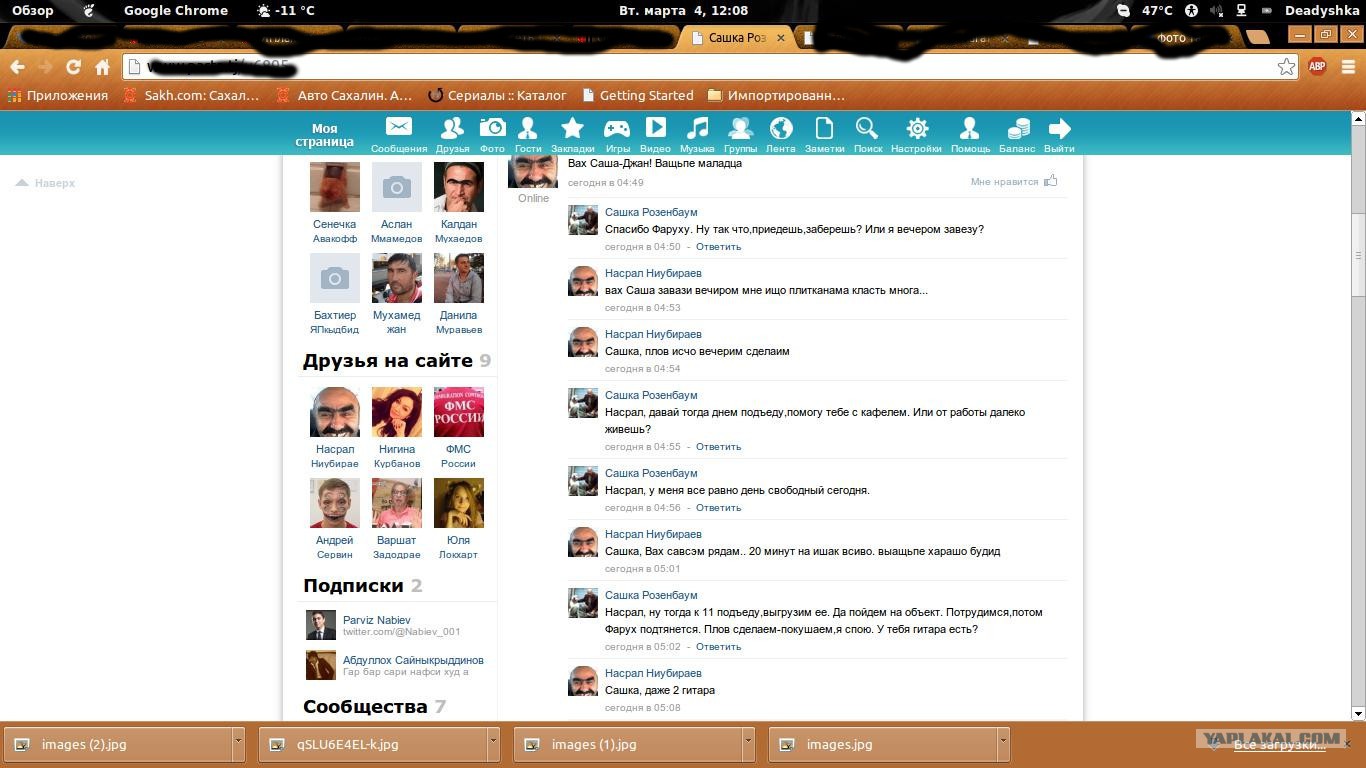Open clock showing Вт. марта 4, 12:08
Screen dimensions: 1366x768
[684, 11]
